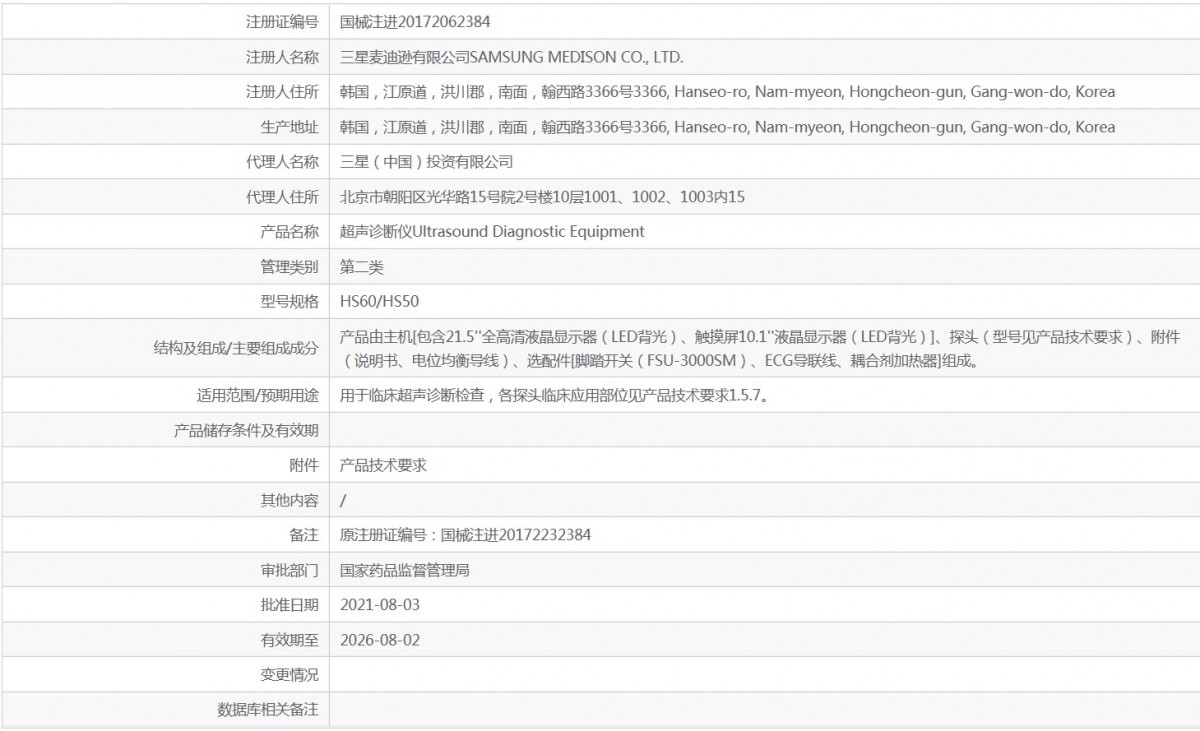Click the 产品名称 label
This screenshot has width=1200, height=731.
click(x=289, y=232)
